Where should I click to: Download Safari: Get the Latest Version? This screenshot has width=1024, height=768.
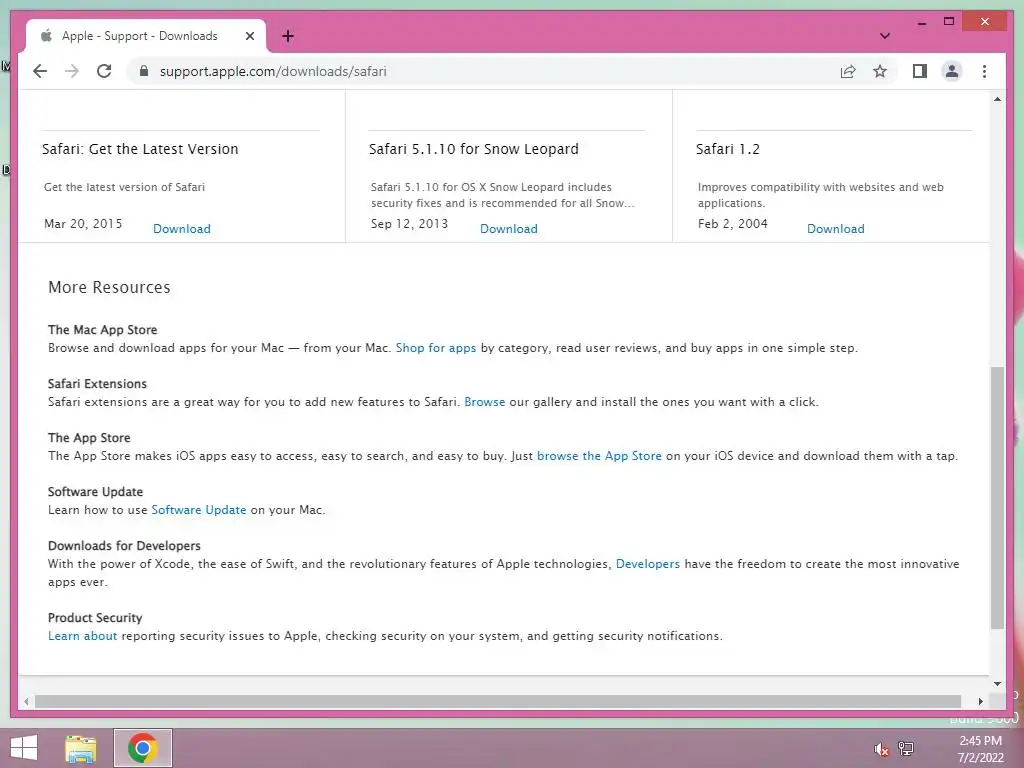[x=182, y=229]
